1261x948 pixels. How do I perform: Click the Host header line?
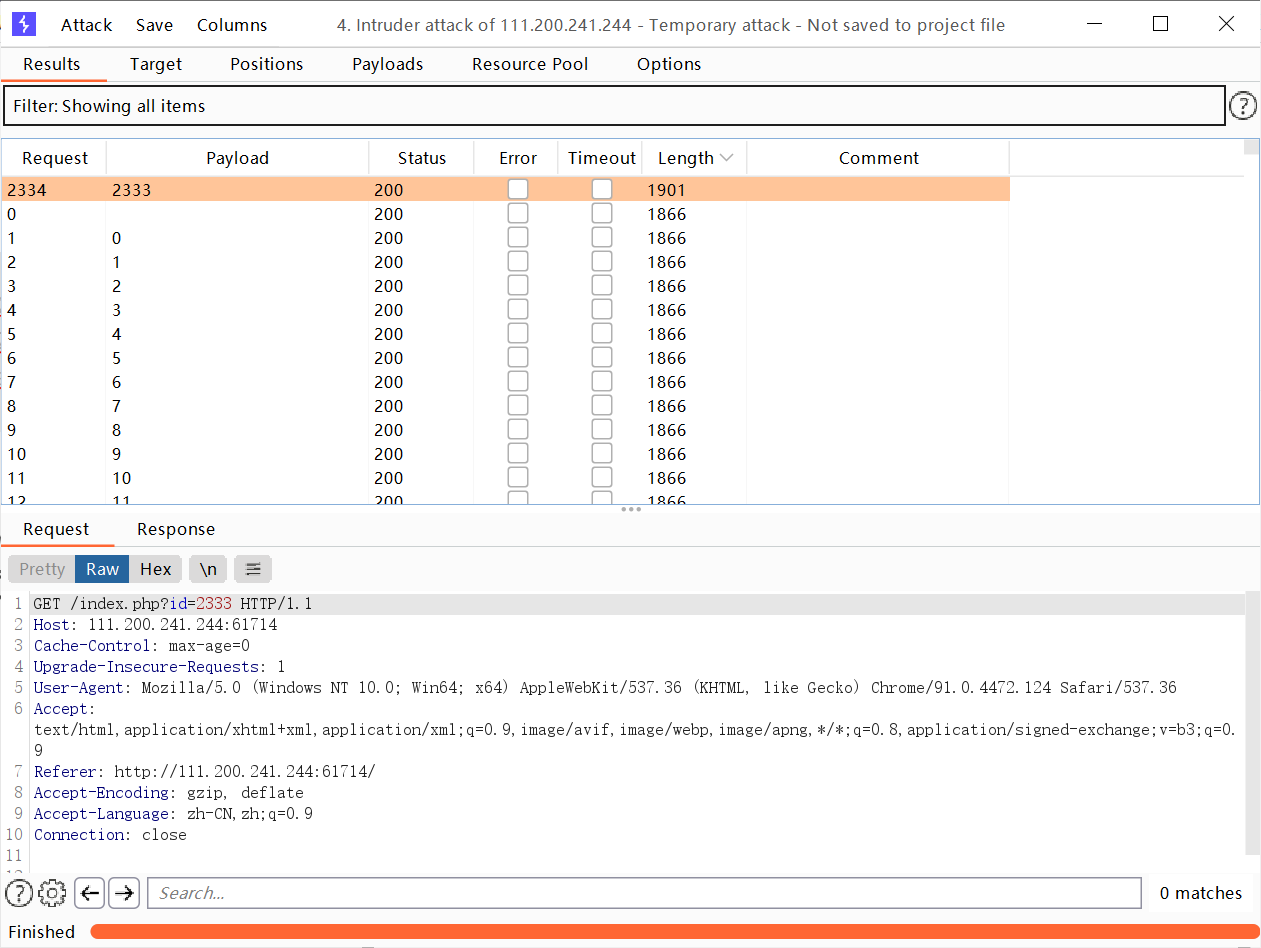click(155, 625)
